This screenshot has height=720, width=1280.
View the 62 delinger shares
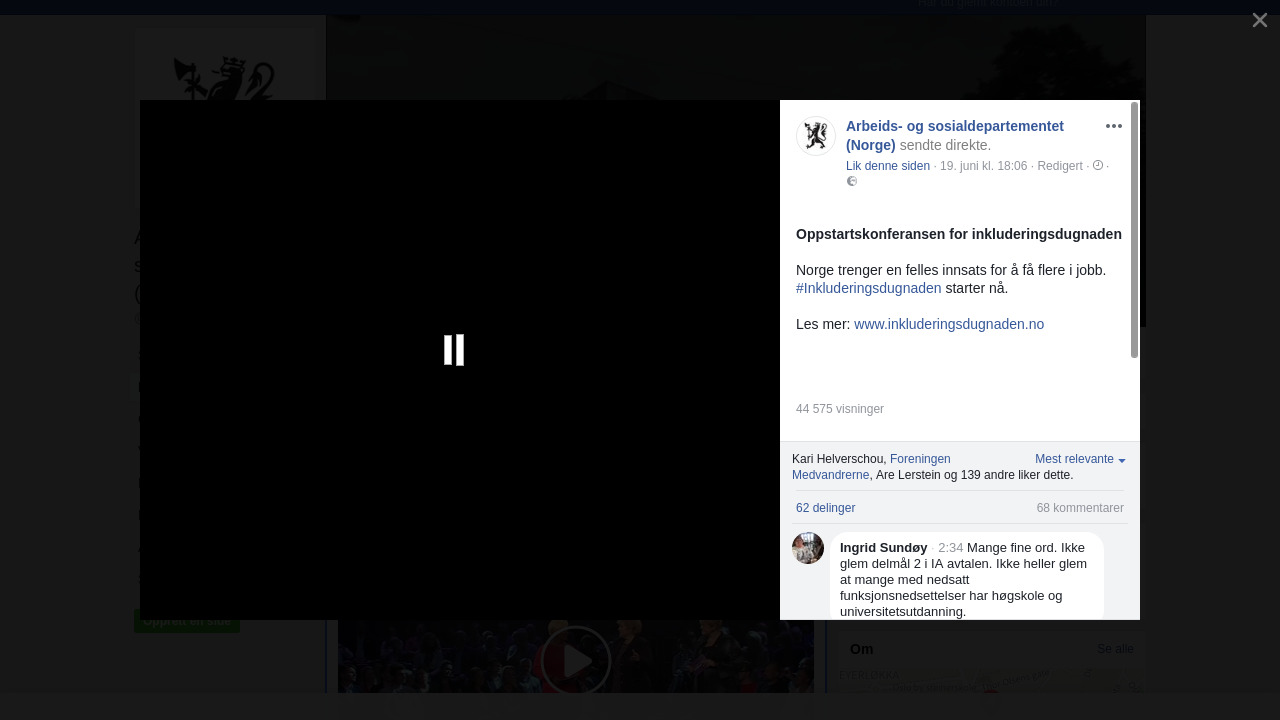click(x=826, y=508)
